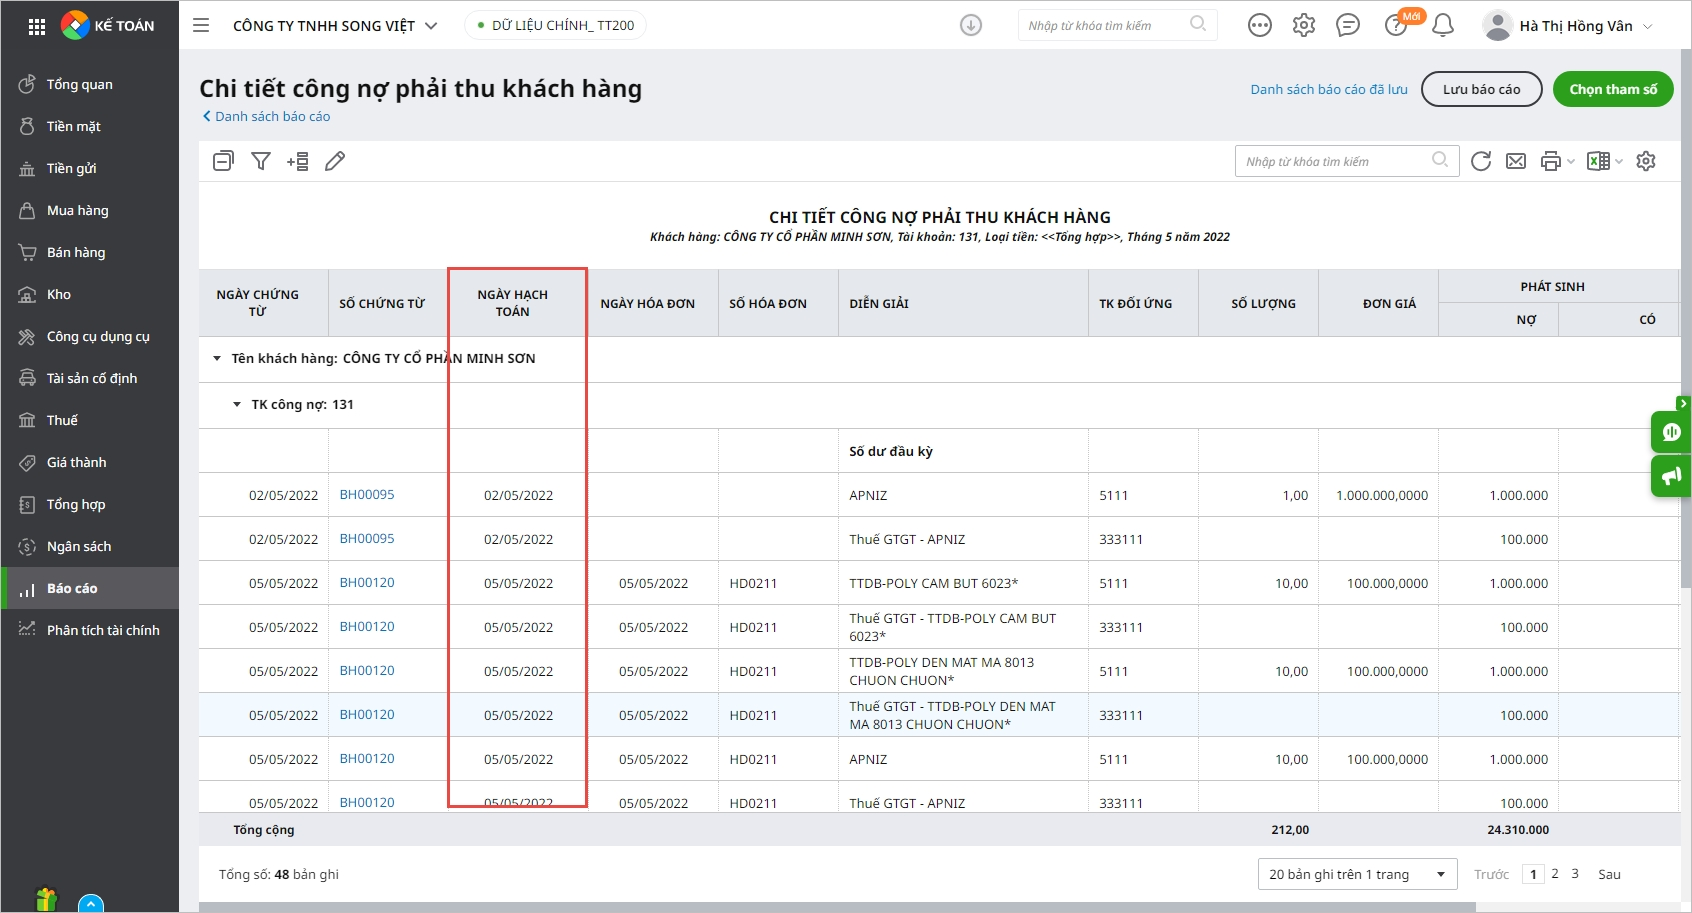Open the notifications bell
Viewport: 1692px width, 913px height.
point(1442,26)
